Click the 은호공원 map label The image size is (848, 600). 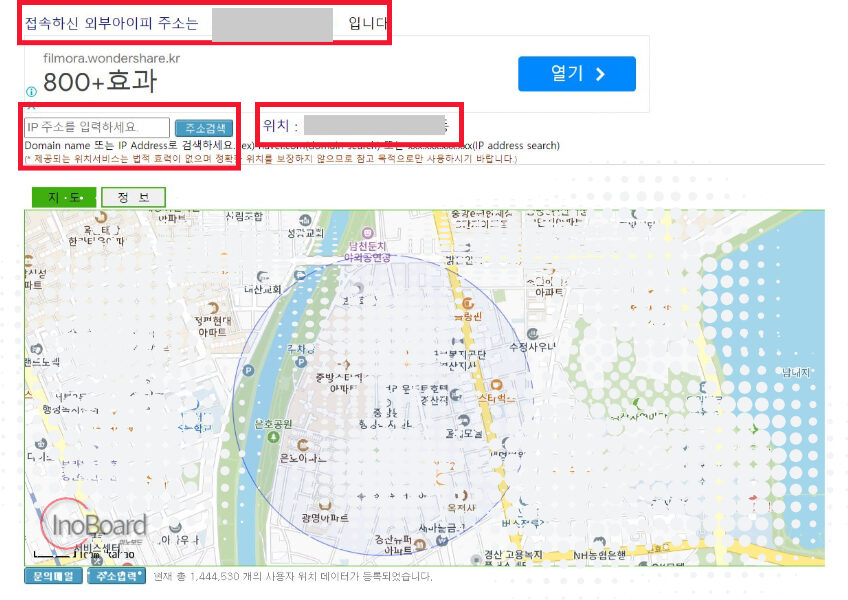click(x=274, y=424)
